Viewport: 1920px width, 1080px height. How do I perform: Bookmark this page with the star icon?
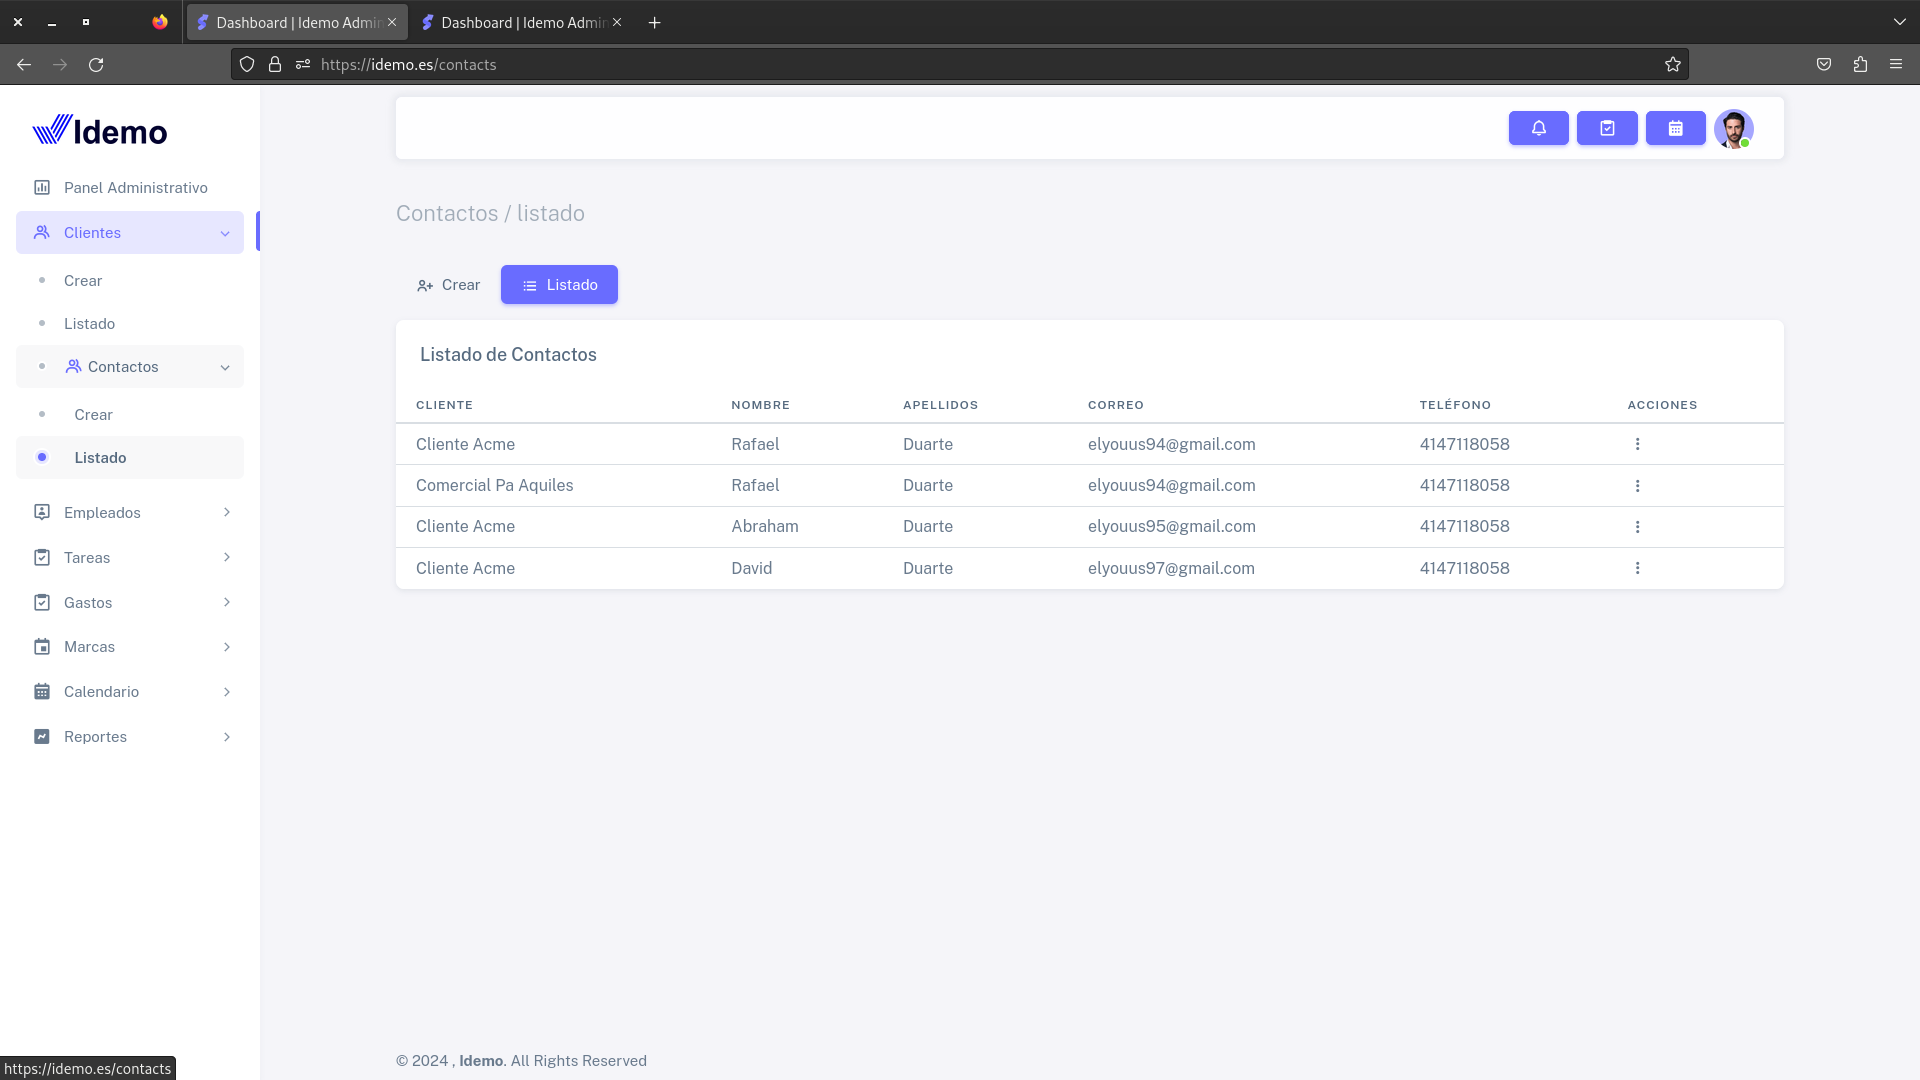click(1673, 65)
